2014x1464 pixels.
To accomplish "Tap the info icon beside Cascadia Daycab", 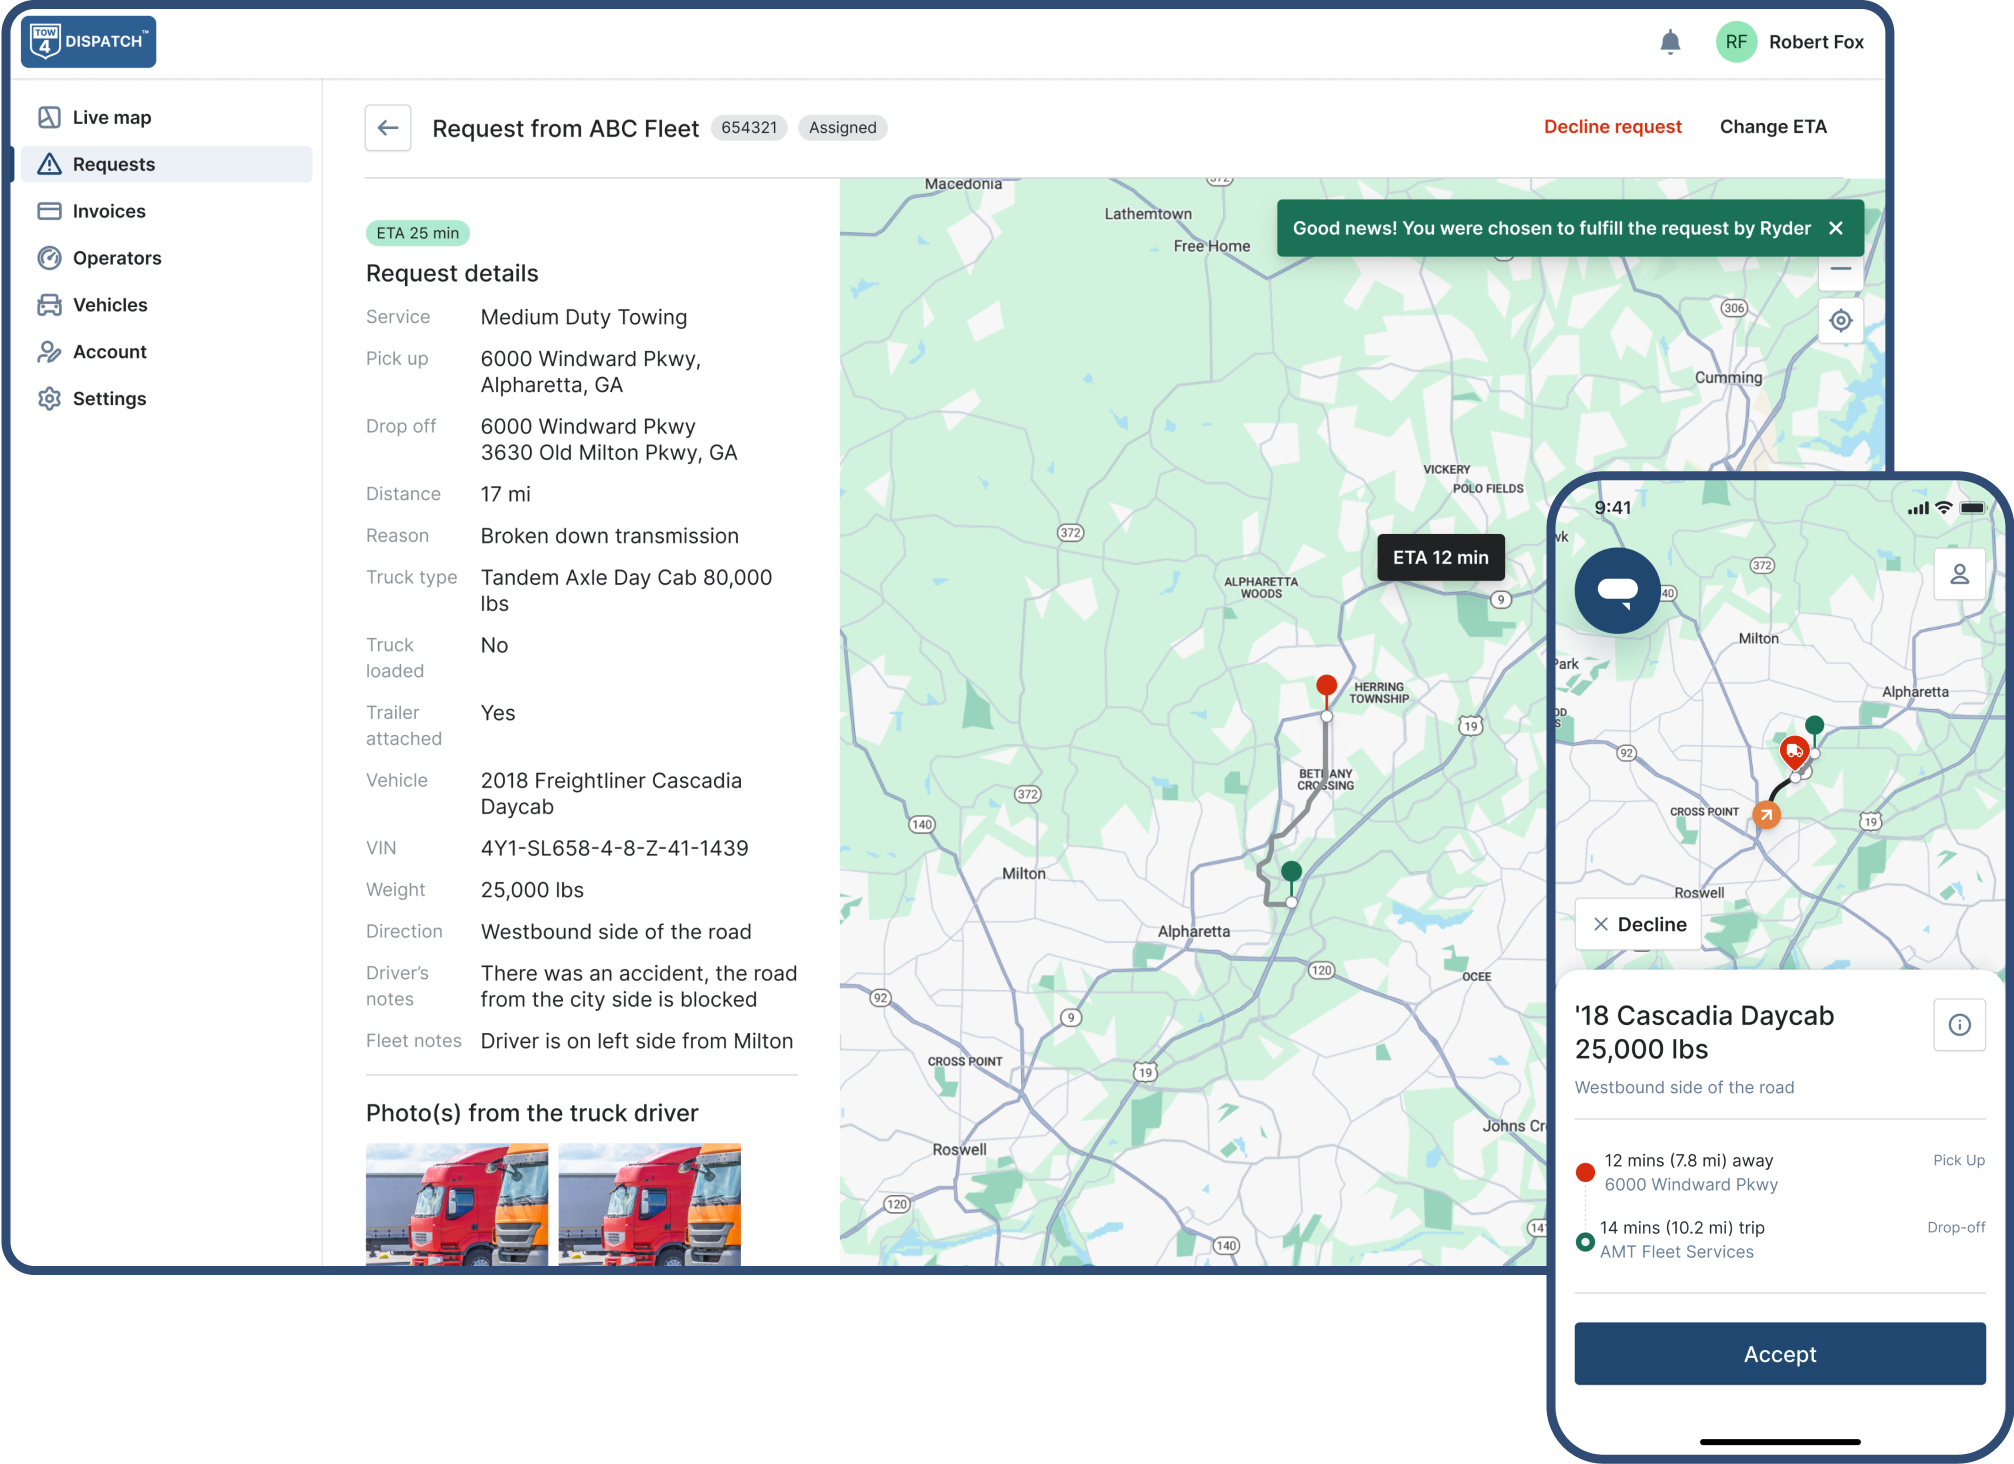I will 1959,1024.
